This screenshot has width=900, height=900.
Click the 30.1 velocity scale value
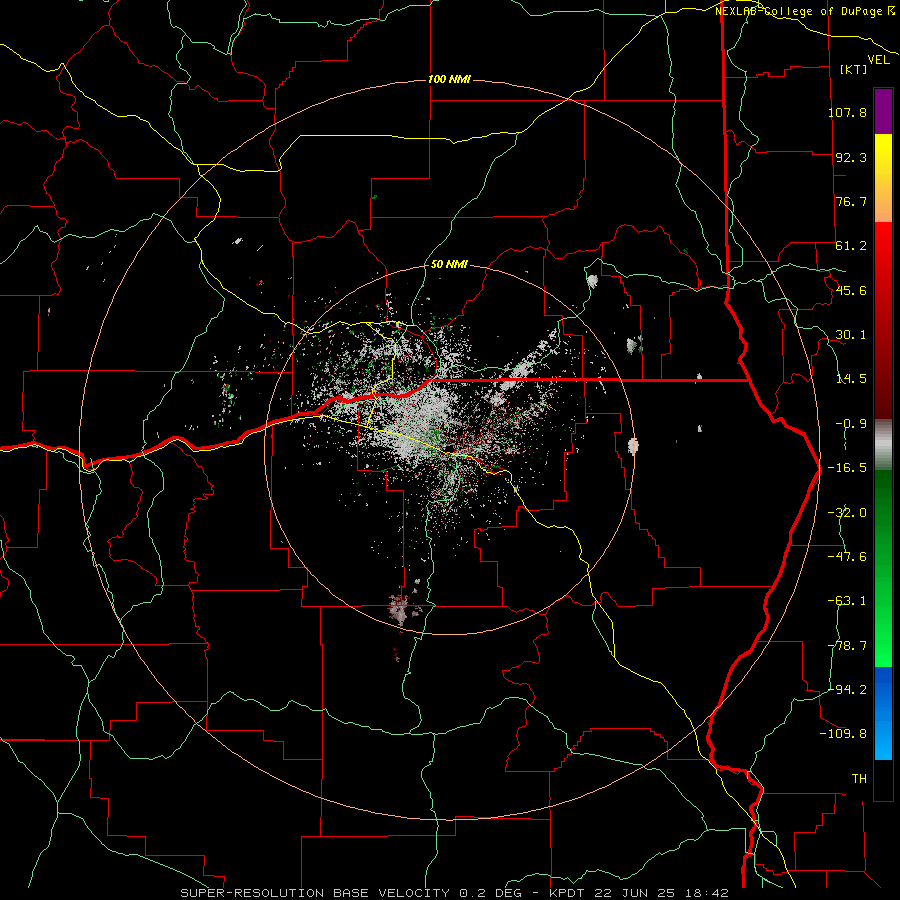(x=851, y=335)
